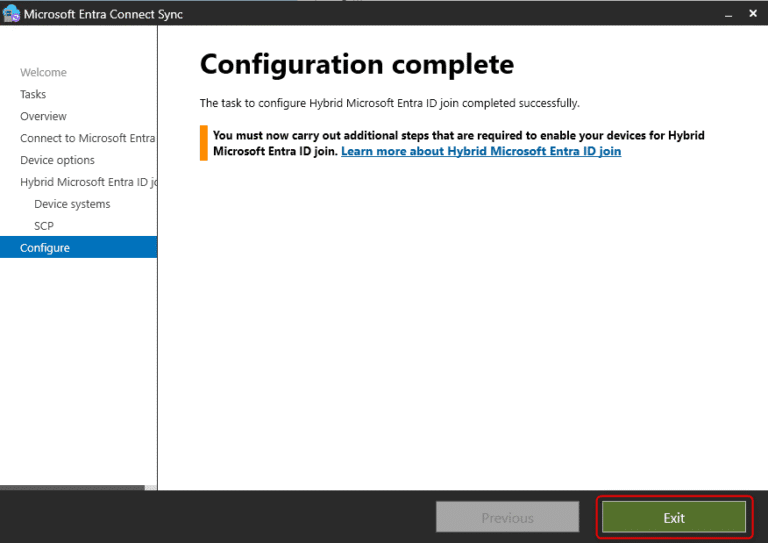
Task: Close the Entra Connect Sync window
Action: point(753,14)
